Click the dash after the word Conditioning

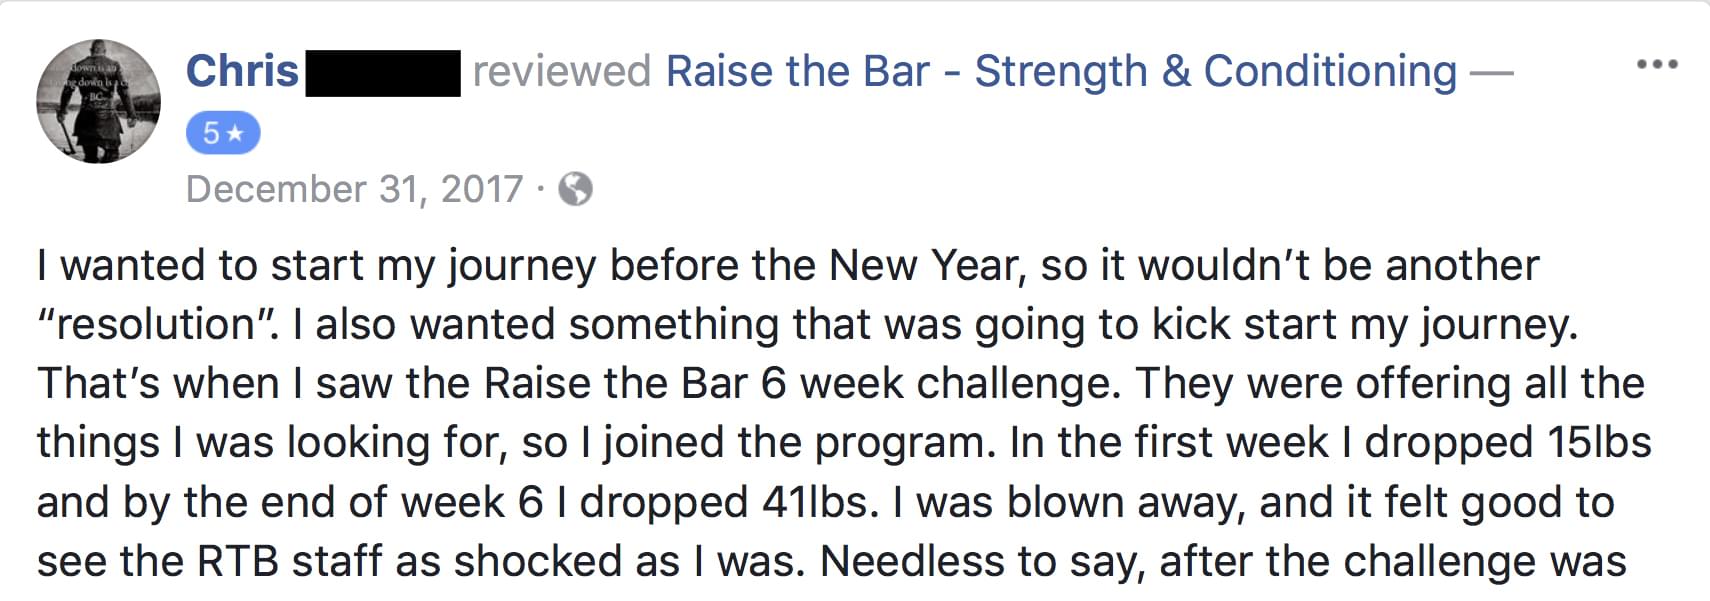coord(1491,72)
